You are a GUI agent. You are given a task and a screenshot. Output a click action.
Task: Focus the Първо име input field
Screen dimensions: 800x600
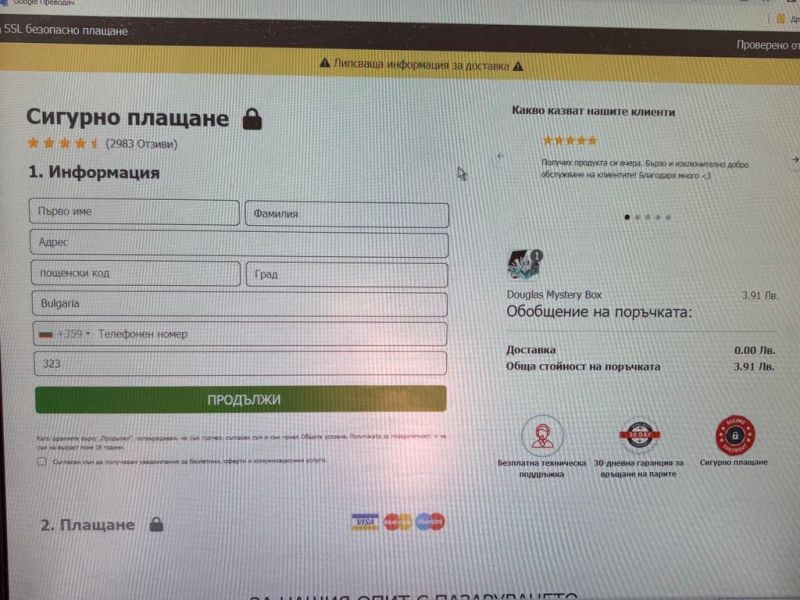pyautogui.click(x=134, y=212)
